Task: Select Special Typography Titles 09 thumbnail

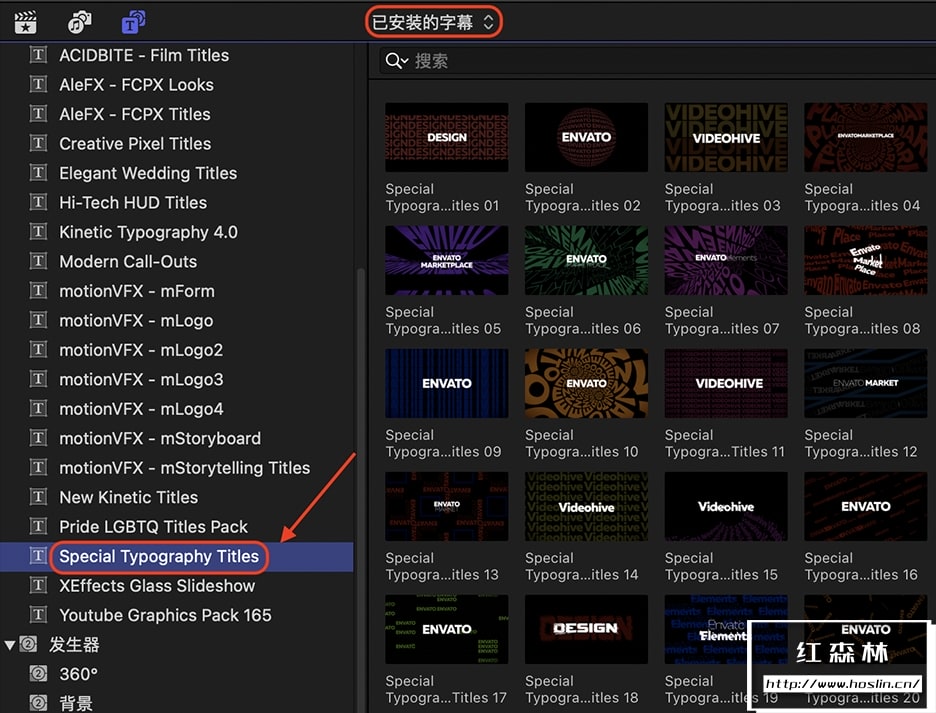Action: click(447, 383)
